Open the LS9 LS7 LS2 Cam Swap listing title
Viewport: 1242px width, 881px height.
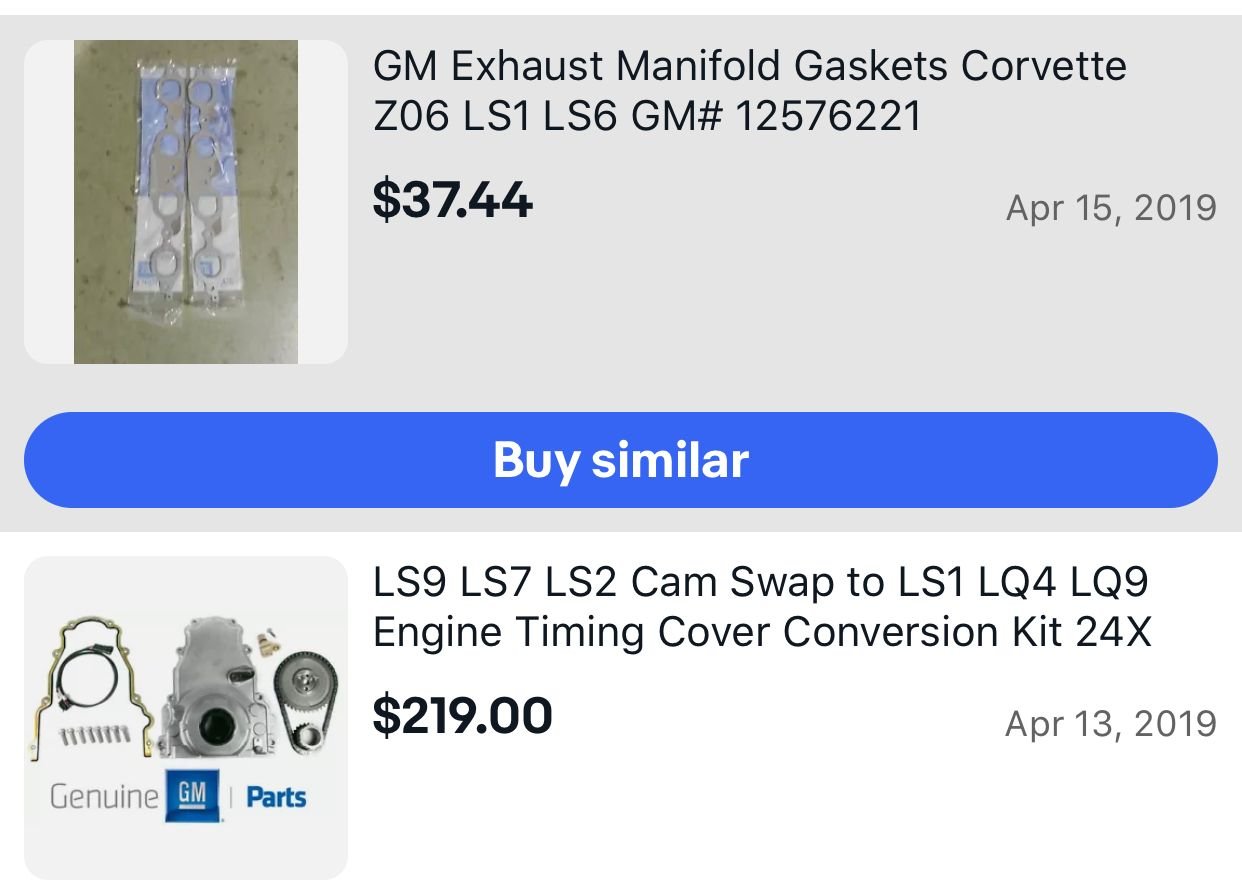[x=763, y=582]
